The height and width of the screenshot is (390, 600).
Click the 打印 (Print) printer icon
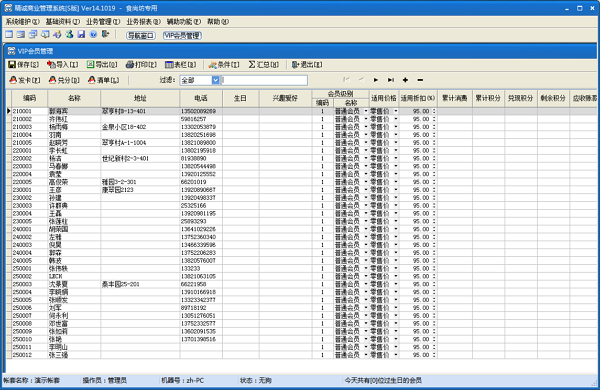pos(130,65)
